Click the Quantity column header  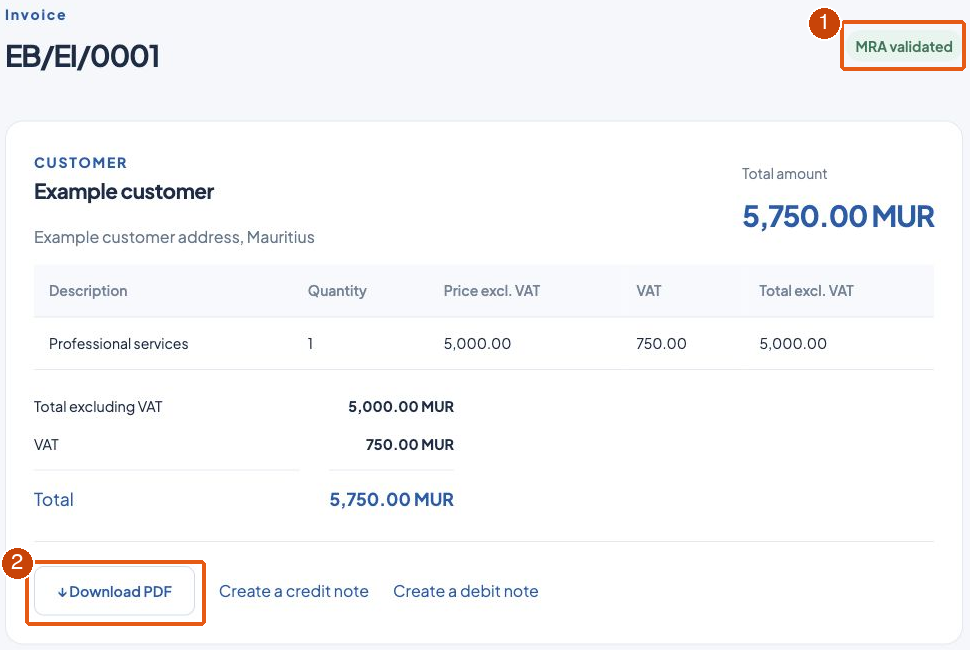[337, 291]
